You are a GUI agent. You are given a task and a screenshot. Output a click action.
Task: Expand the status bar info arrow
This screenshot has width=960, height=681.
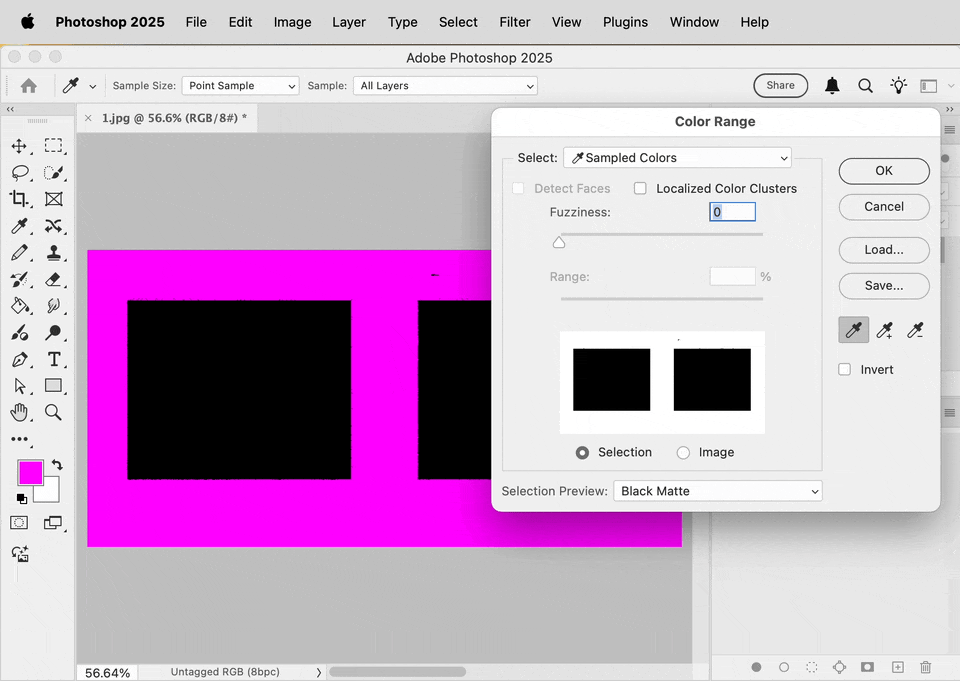point(318,672)
